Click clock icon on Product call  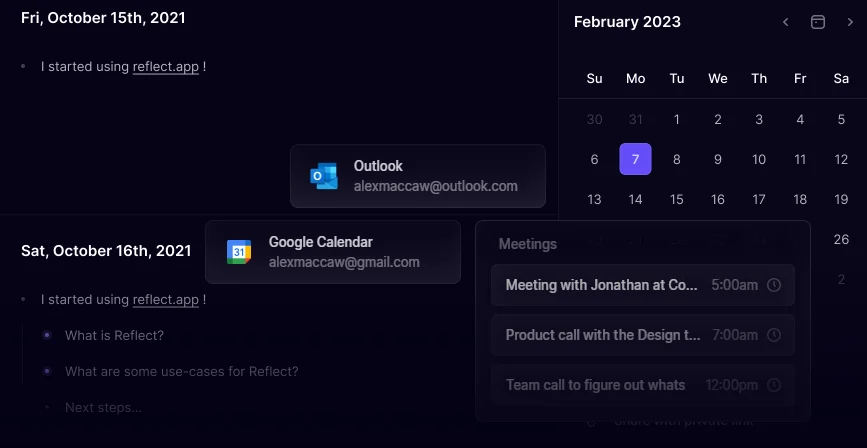point(773,335)
